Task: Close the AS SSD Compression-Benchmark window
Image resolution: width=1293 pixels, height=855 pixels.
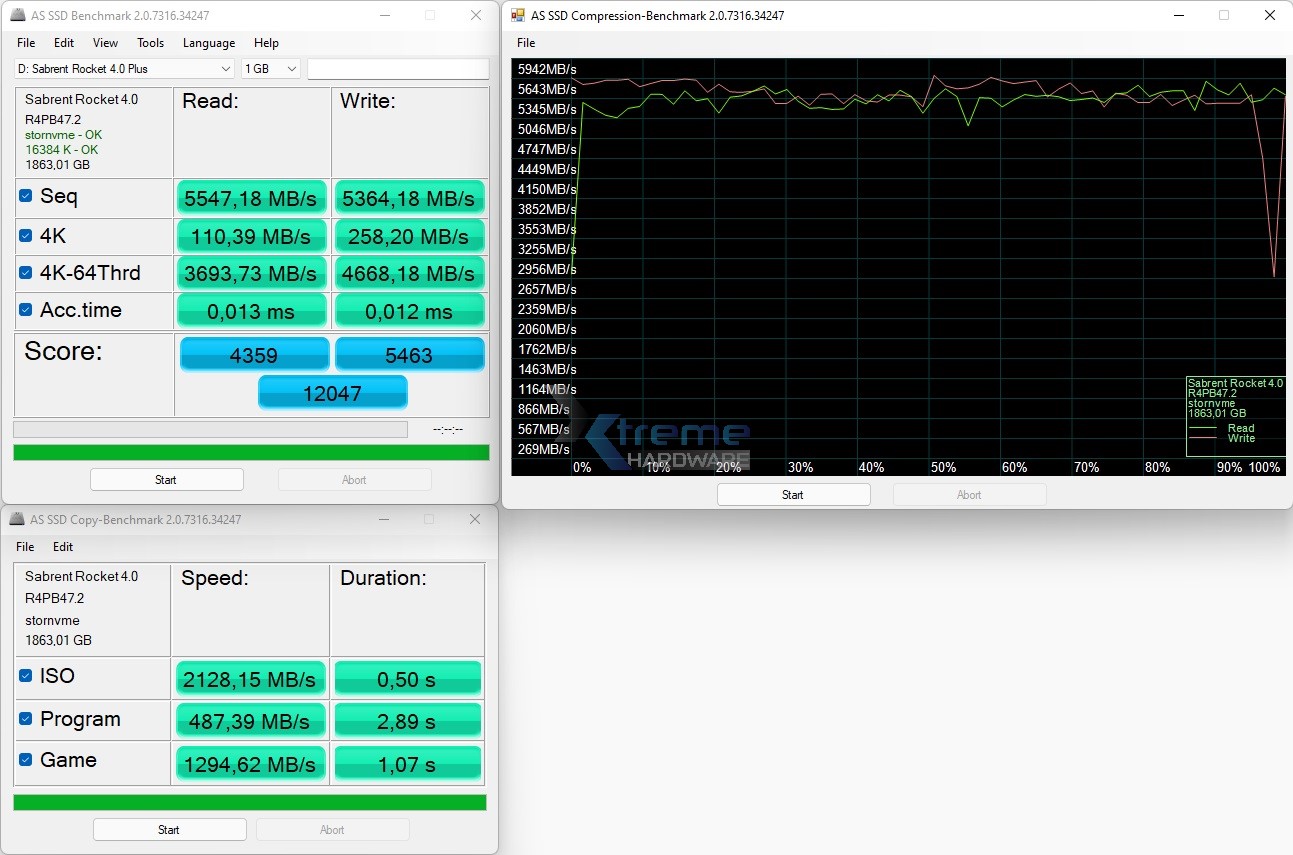Action: pos(1269,16)
